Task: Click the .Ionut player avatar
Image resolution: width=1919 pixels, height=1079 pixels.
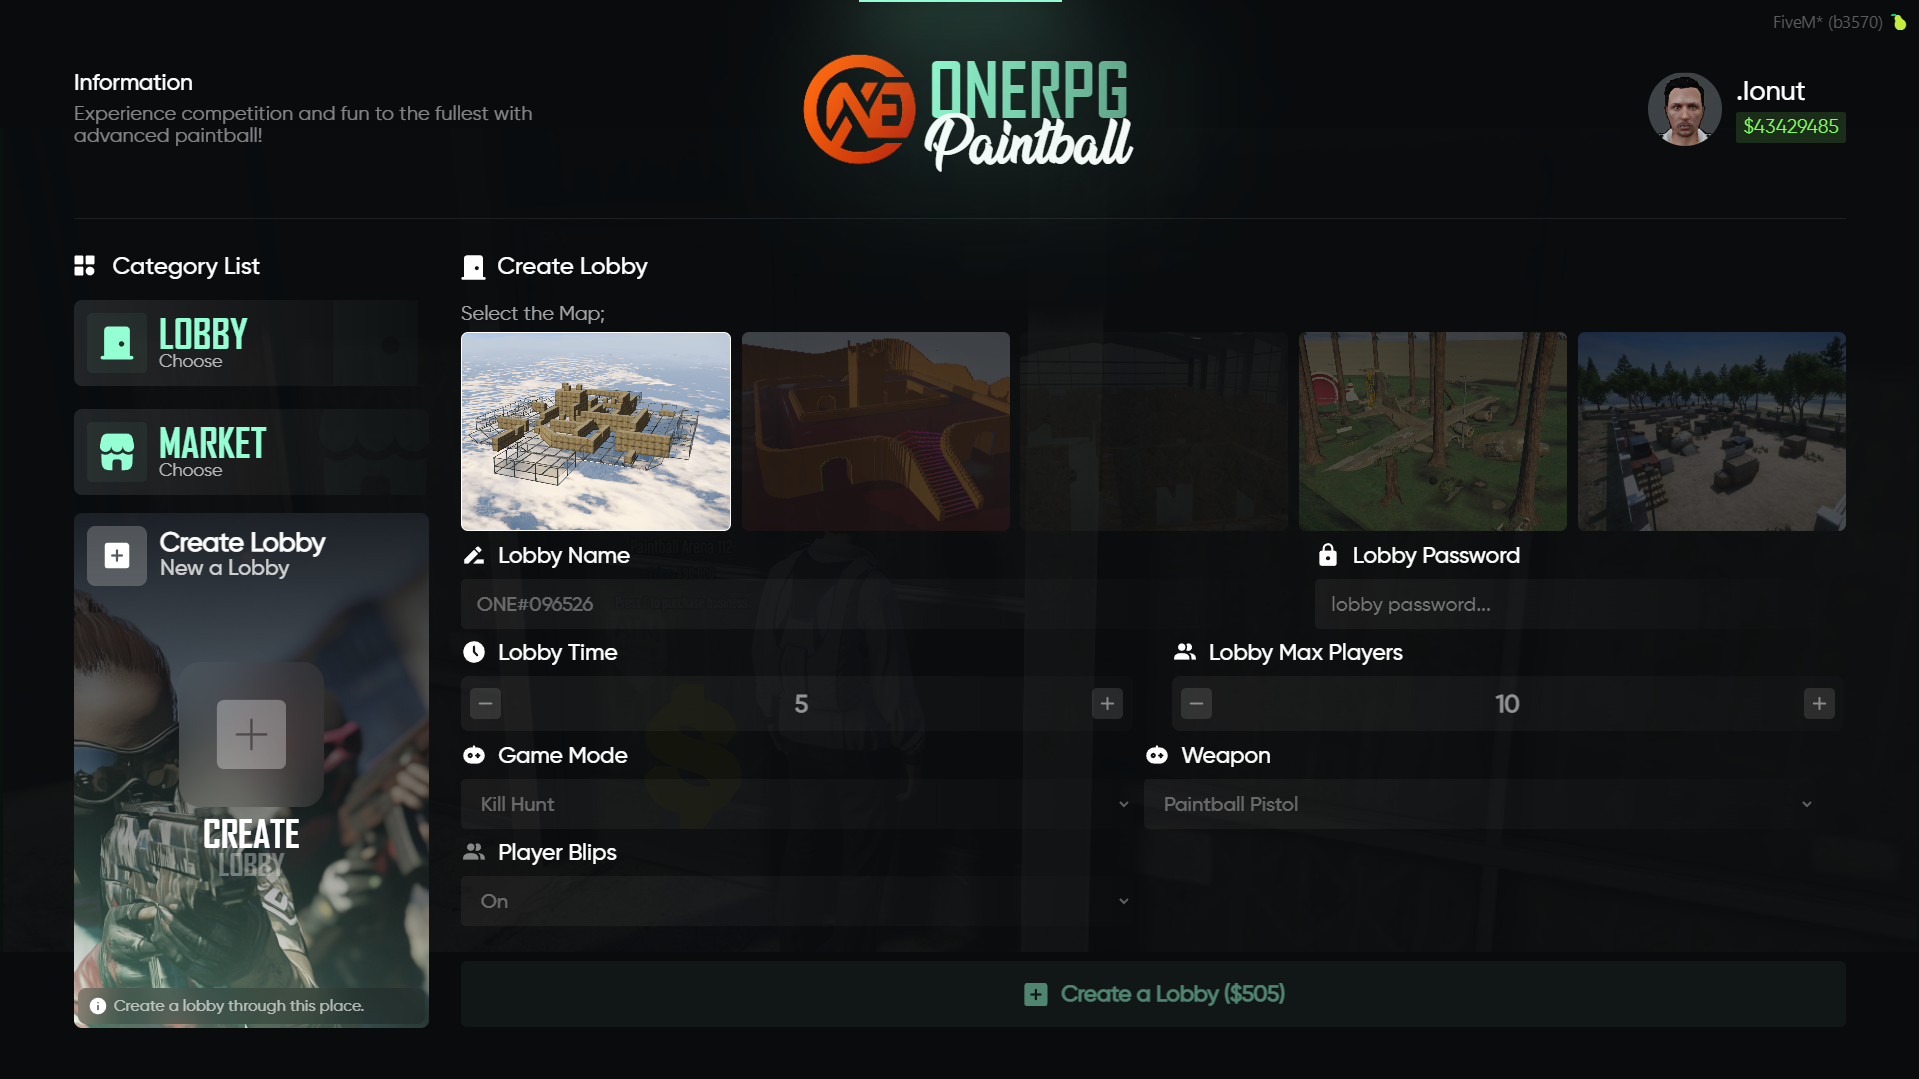Action: tap(1684, 109)
